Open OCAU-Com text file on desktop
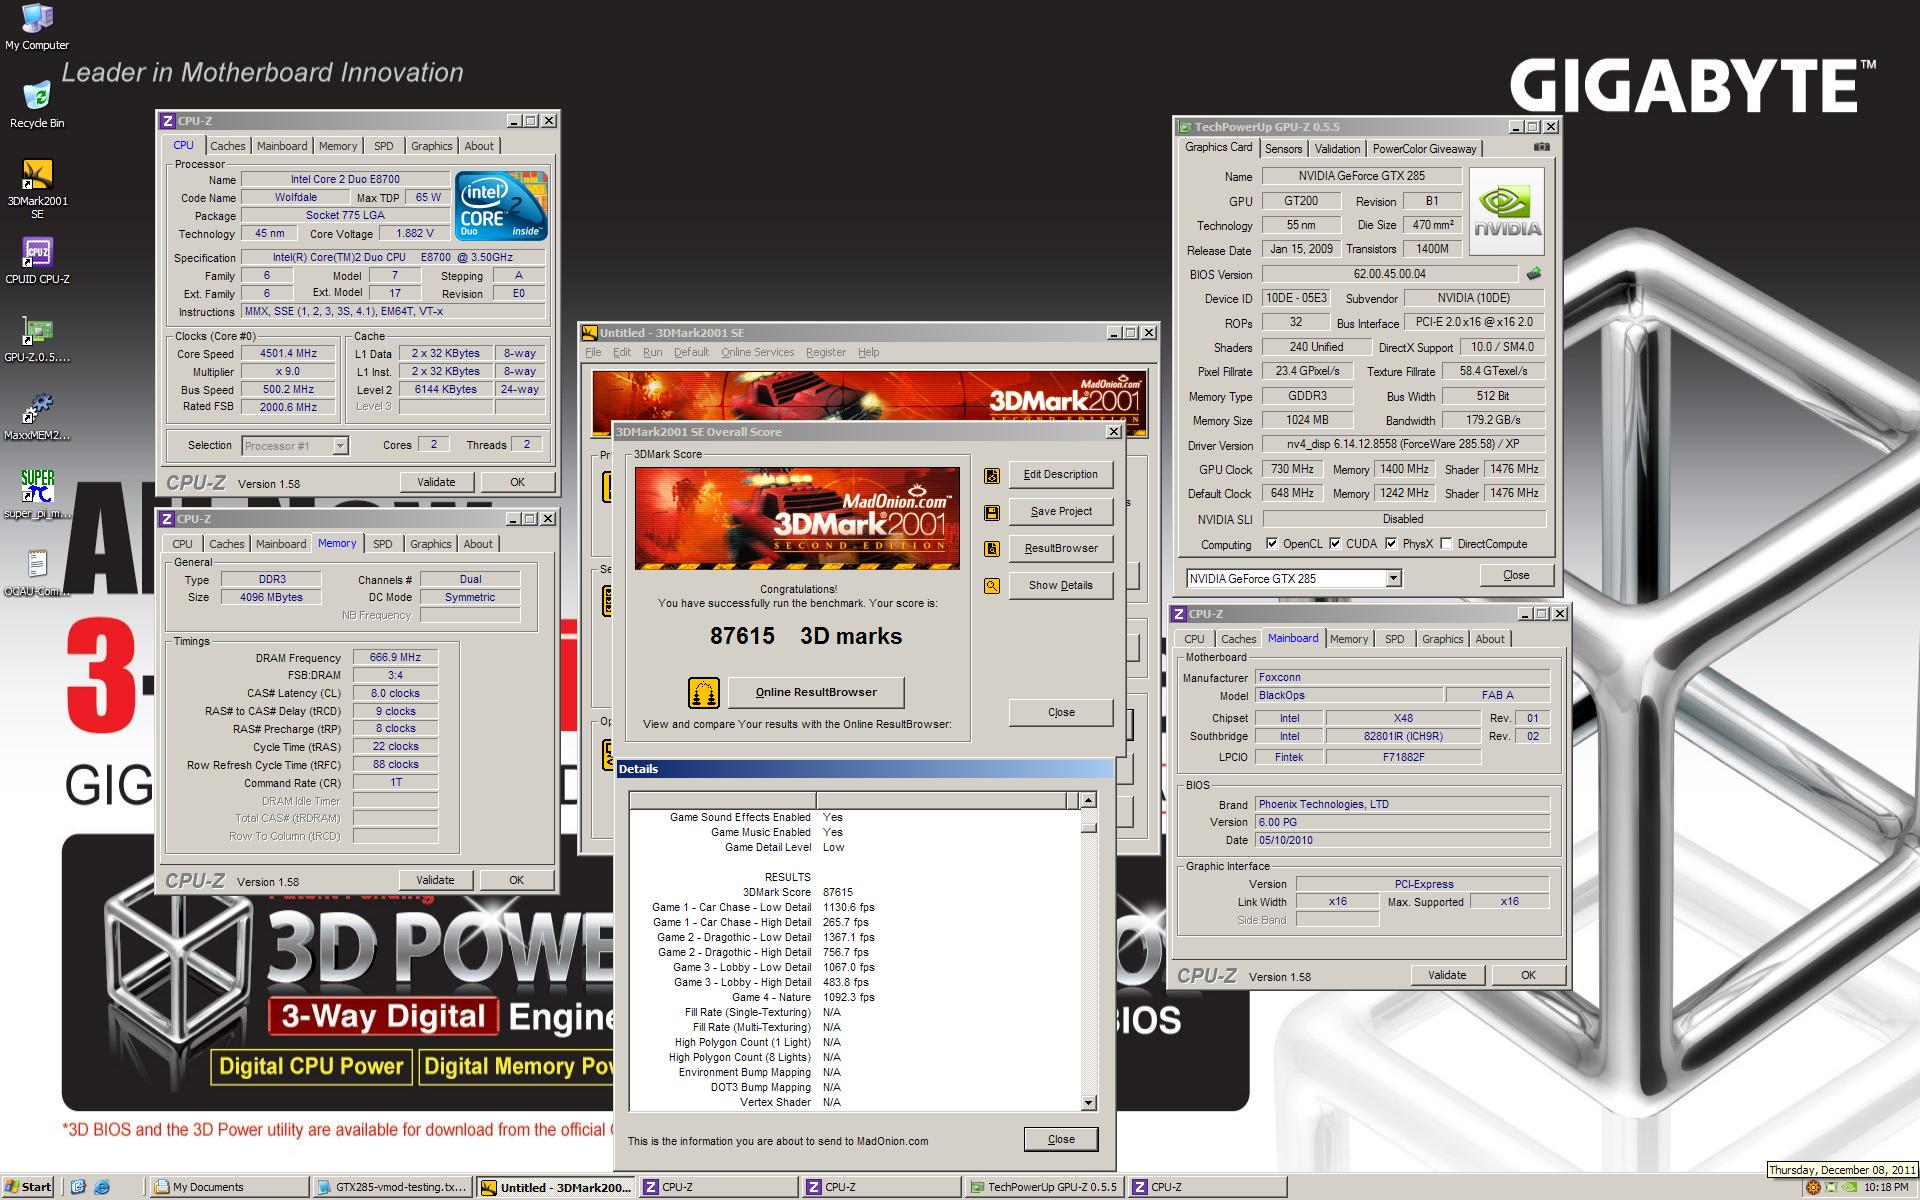 [x=37, y=573]
